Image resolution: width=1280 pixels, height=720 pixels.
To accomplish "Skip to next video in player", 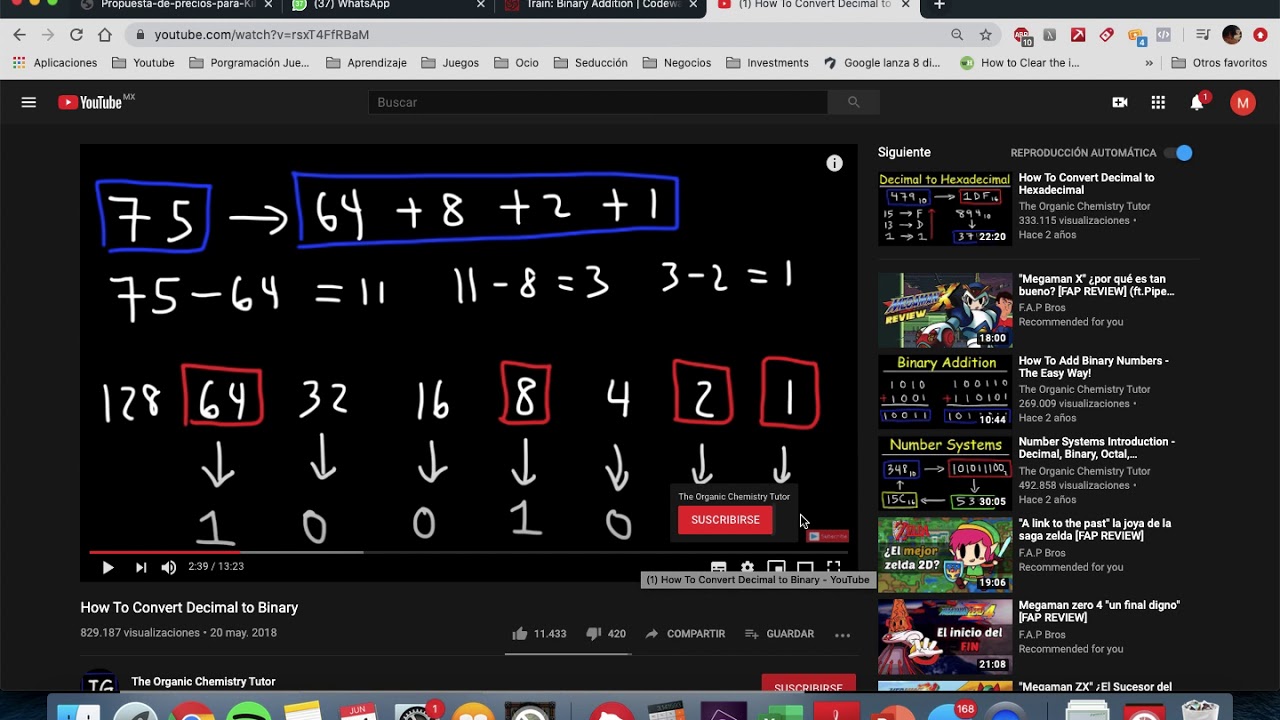I will 141,567.
